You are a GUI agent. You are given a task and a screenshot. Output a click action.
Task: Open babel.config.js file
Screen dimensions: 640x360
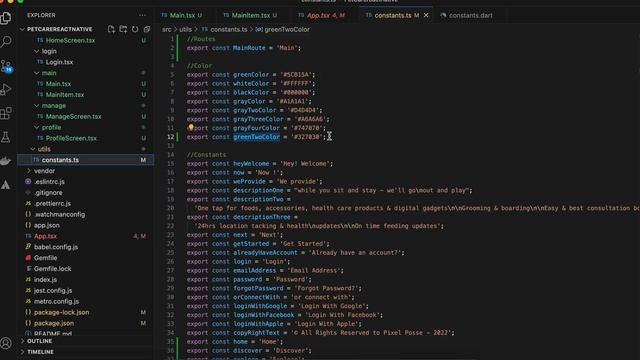[56, 247]
